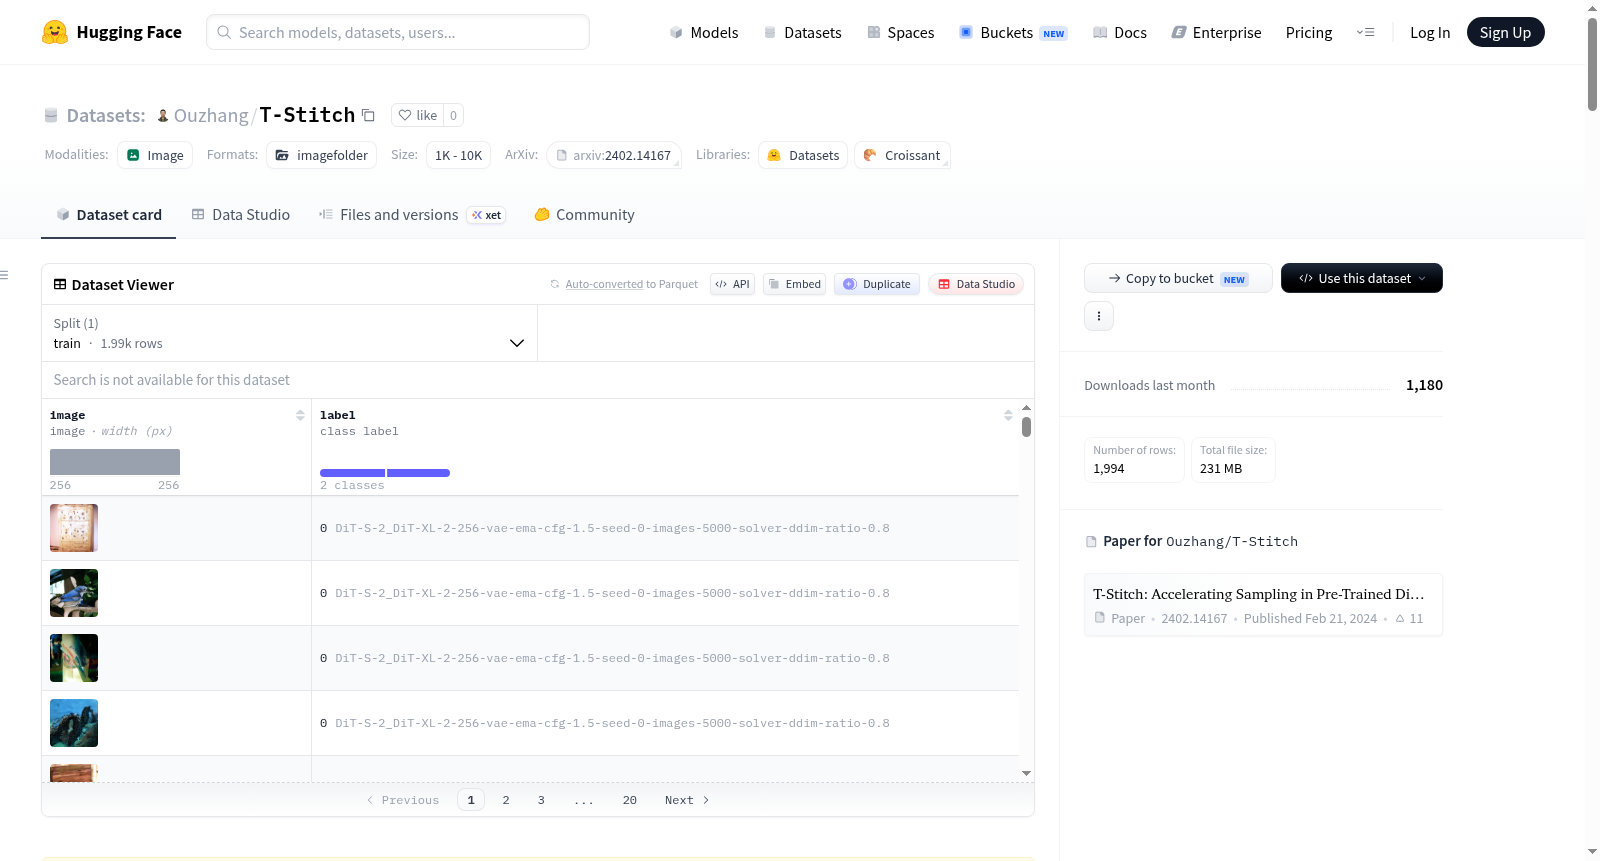Open Datasets in the top navigation
Image resolution: width=1600 pixels, height=861 pixels.
click(802, 32)
